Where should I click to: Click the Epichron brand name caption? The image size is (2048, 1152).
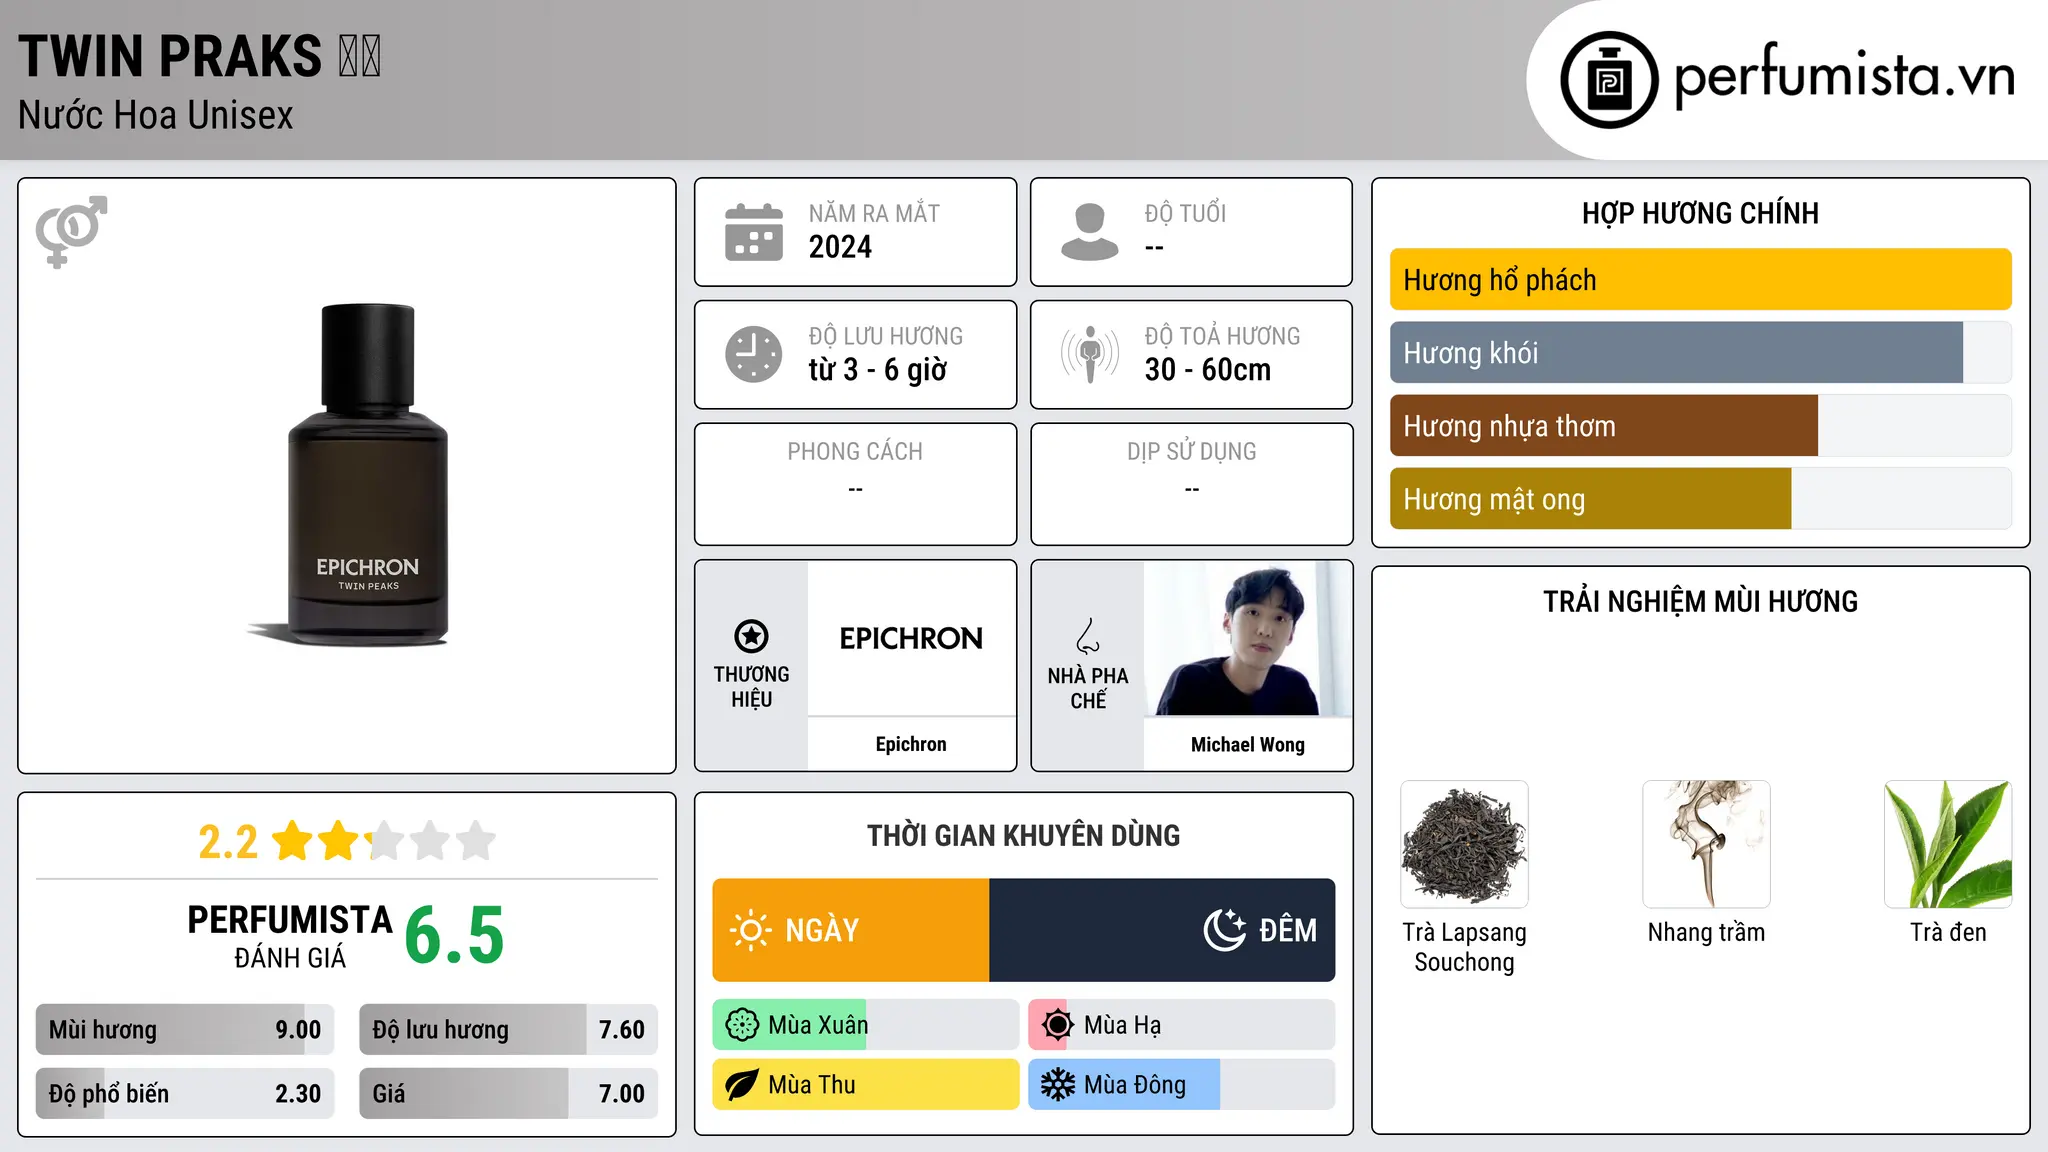click(x=911, y=744)
